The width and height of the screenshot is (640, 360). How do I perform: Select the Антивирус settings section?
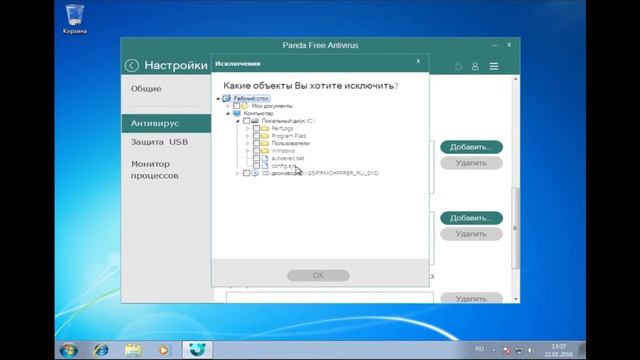coord(166,123)
